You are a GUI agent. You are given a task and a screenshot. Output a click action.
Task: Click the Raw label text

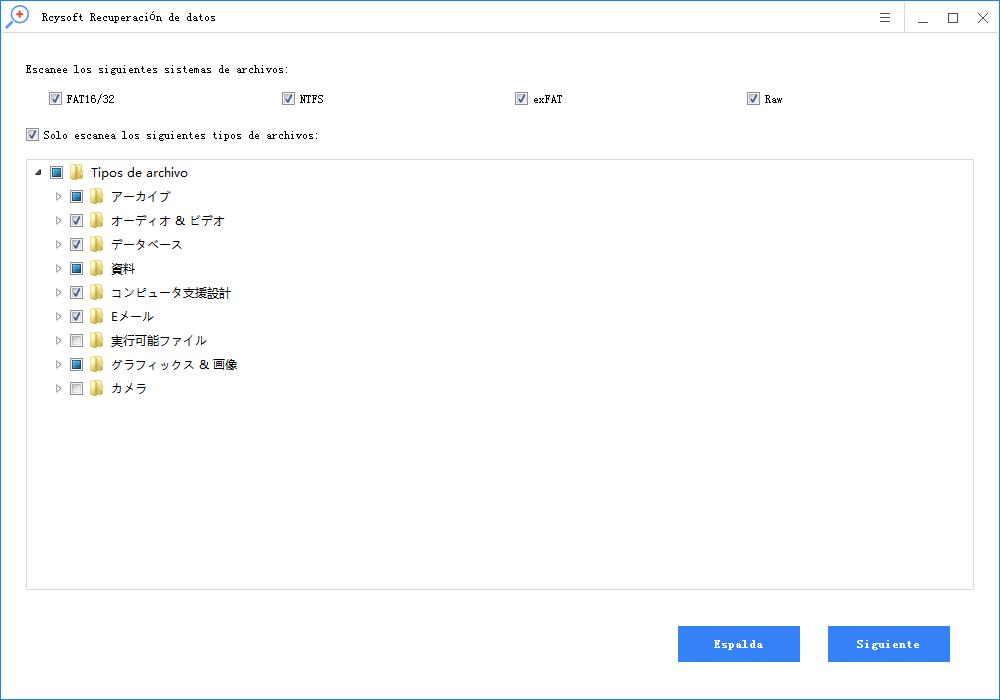(774, 99)
